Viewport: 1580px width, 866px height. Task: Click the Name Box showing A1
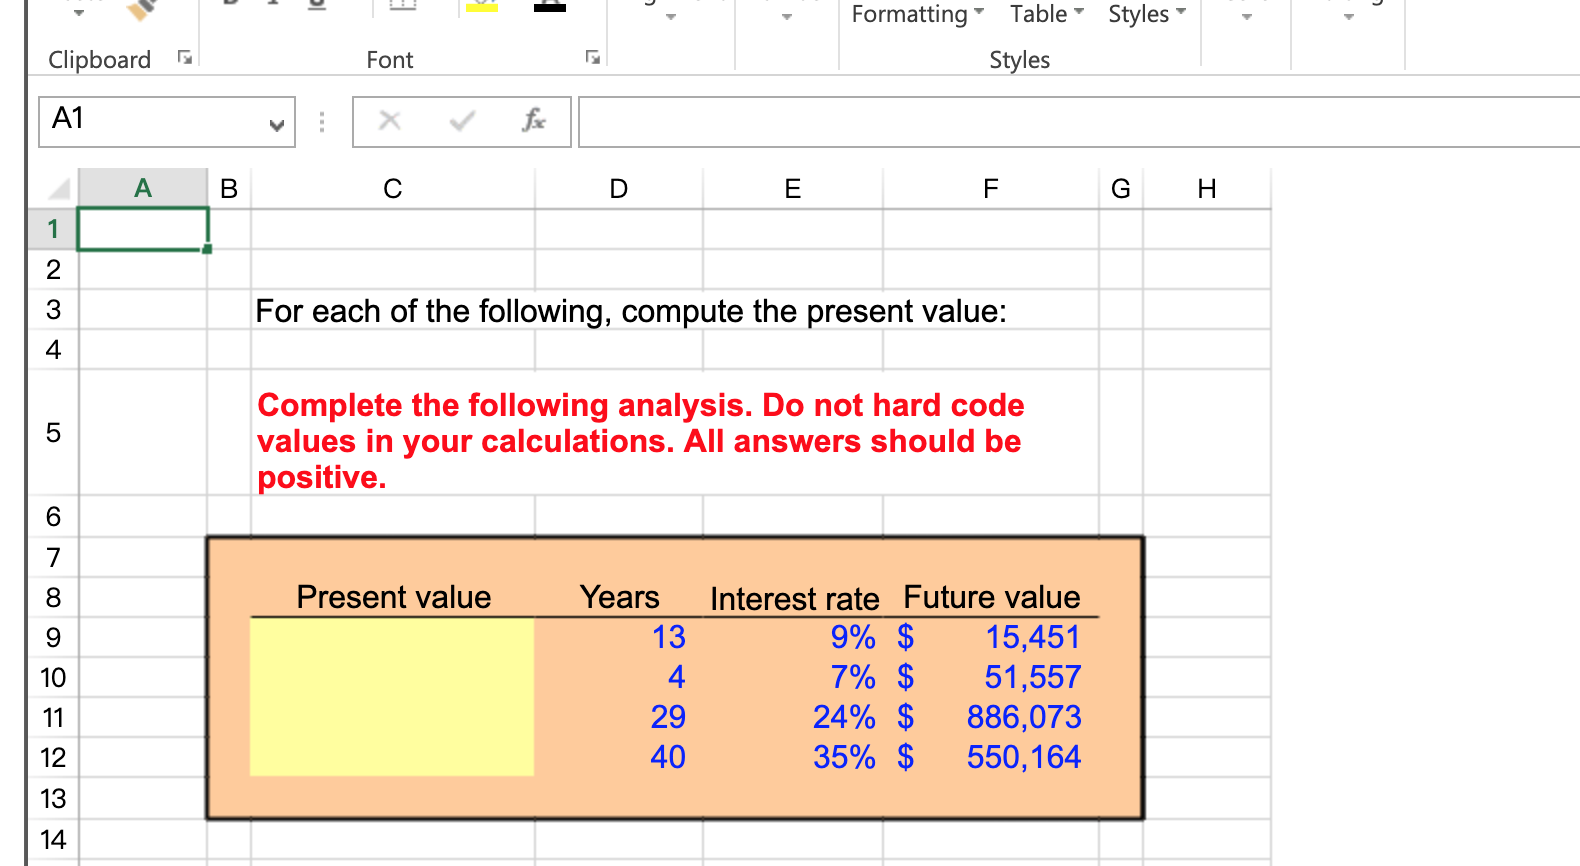167,122
